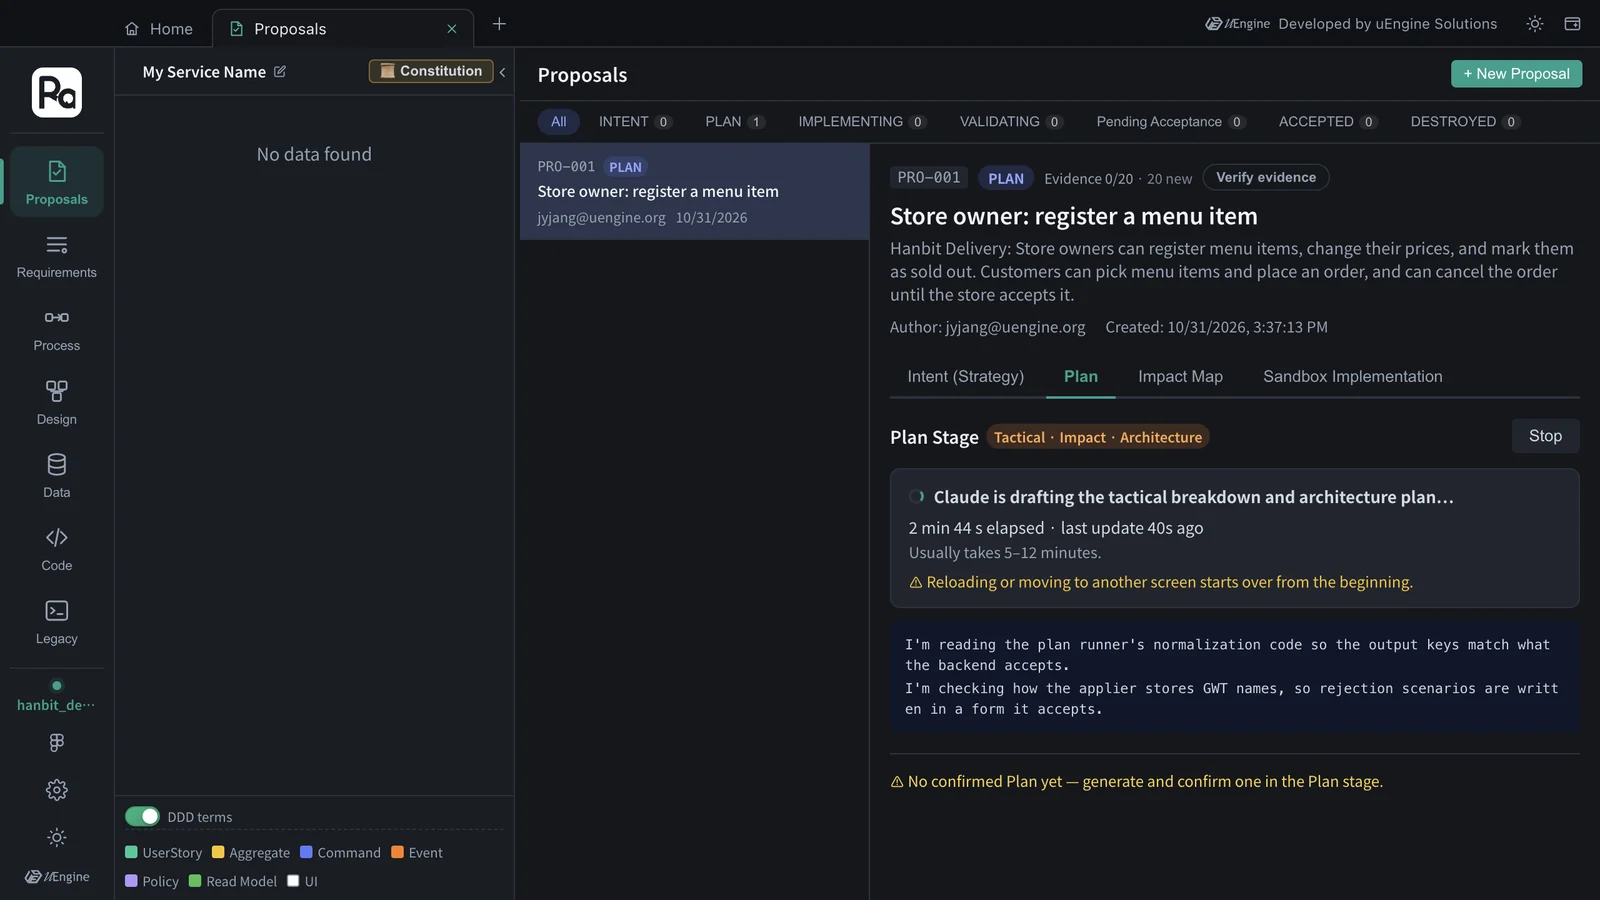The height and width of the screenshot is (900, 1600).
Task: Click the Event orange legend swatch
Action: coord(397,852)
